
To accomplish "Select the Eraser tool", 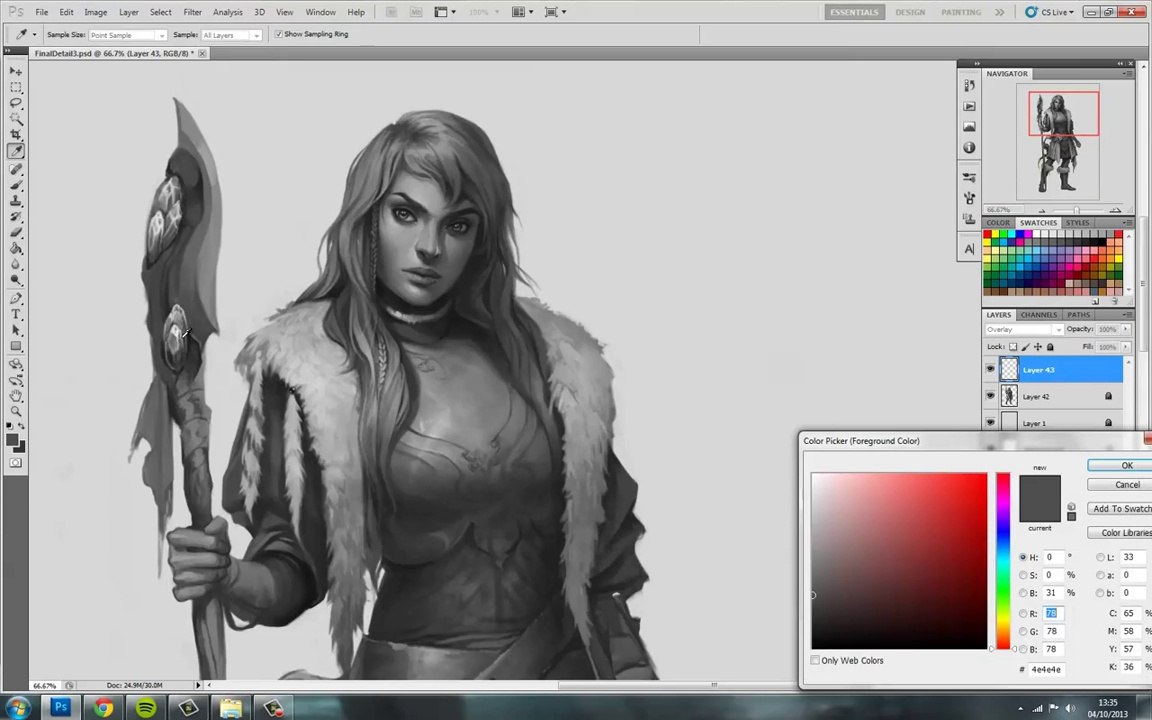I will click(15, 232).
